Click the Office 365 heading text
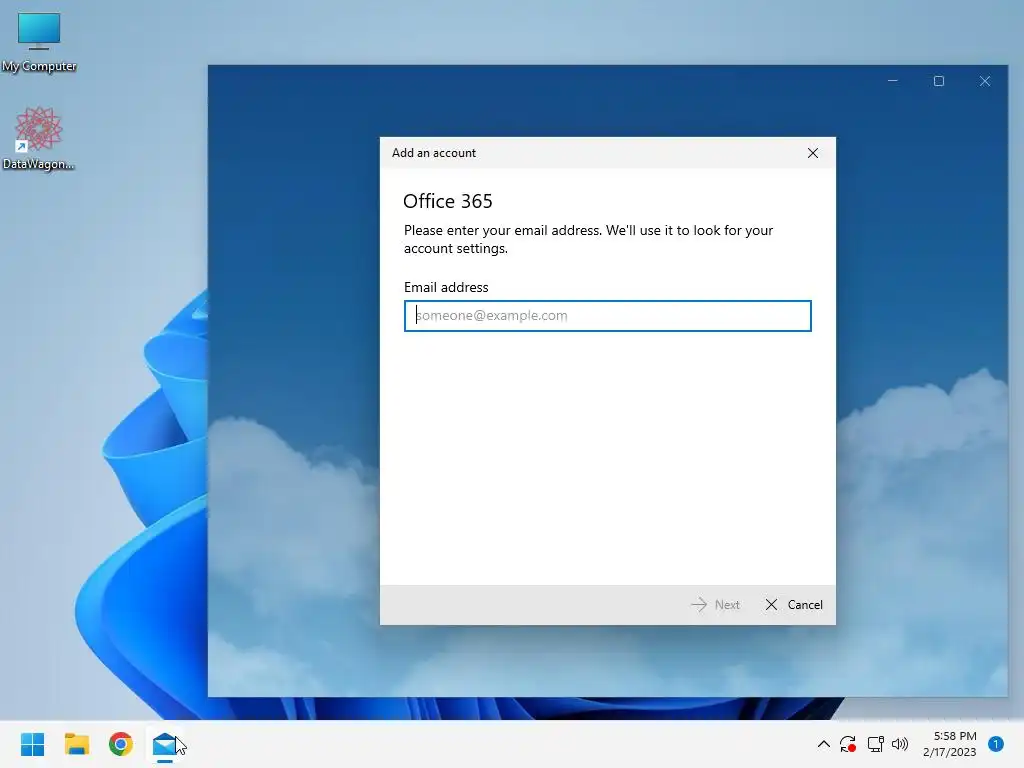1024x768 pixels. click(447, 201)
